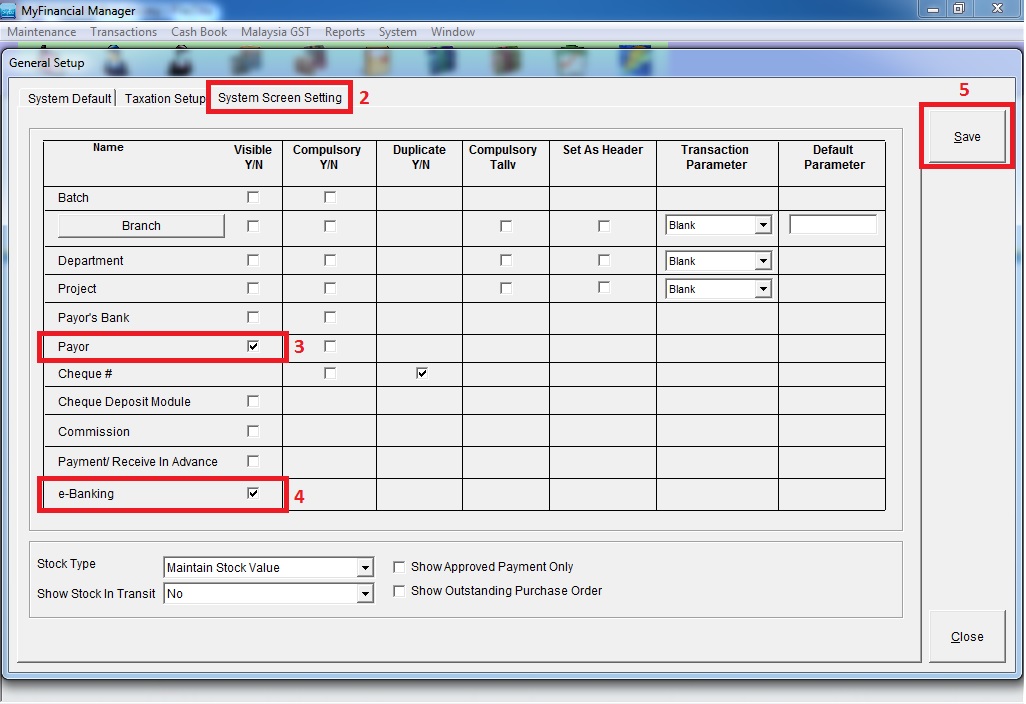
Task: Open the Malaysia GST menu
Action: pyautogui.click(x=275, y=32)
